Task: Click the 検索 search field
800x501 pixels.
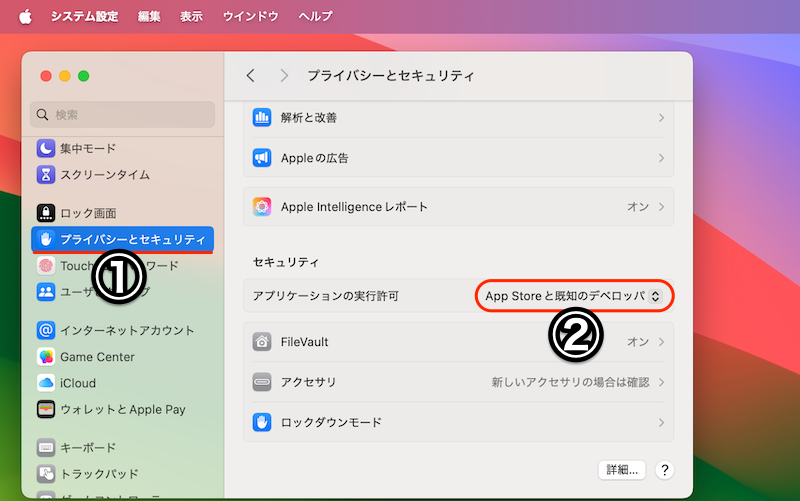Action: pyautogui.click(x=122, y=114)
